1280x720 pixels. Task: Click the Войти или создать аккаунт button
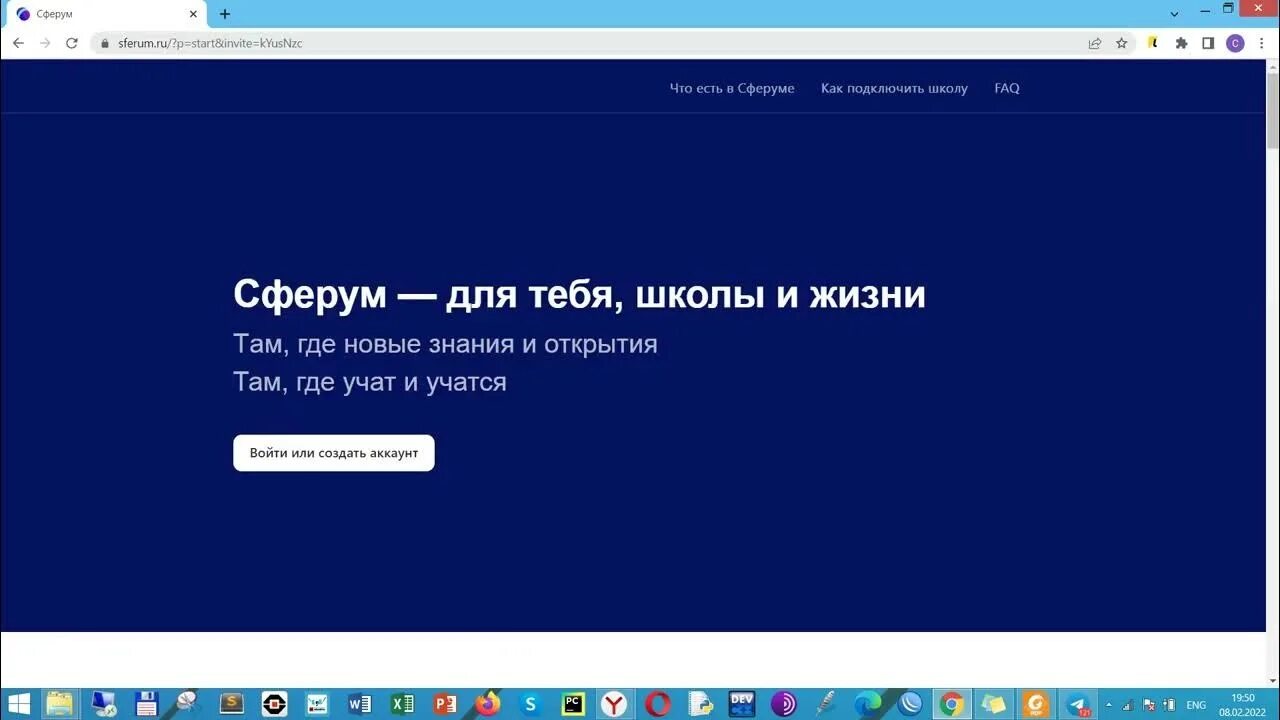(333, 452)
